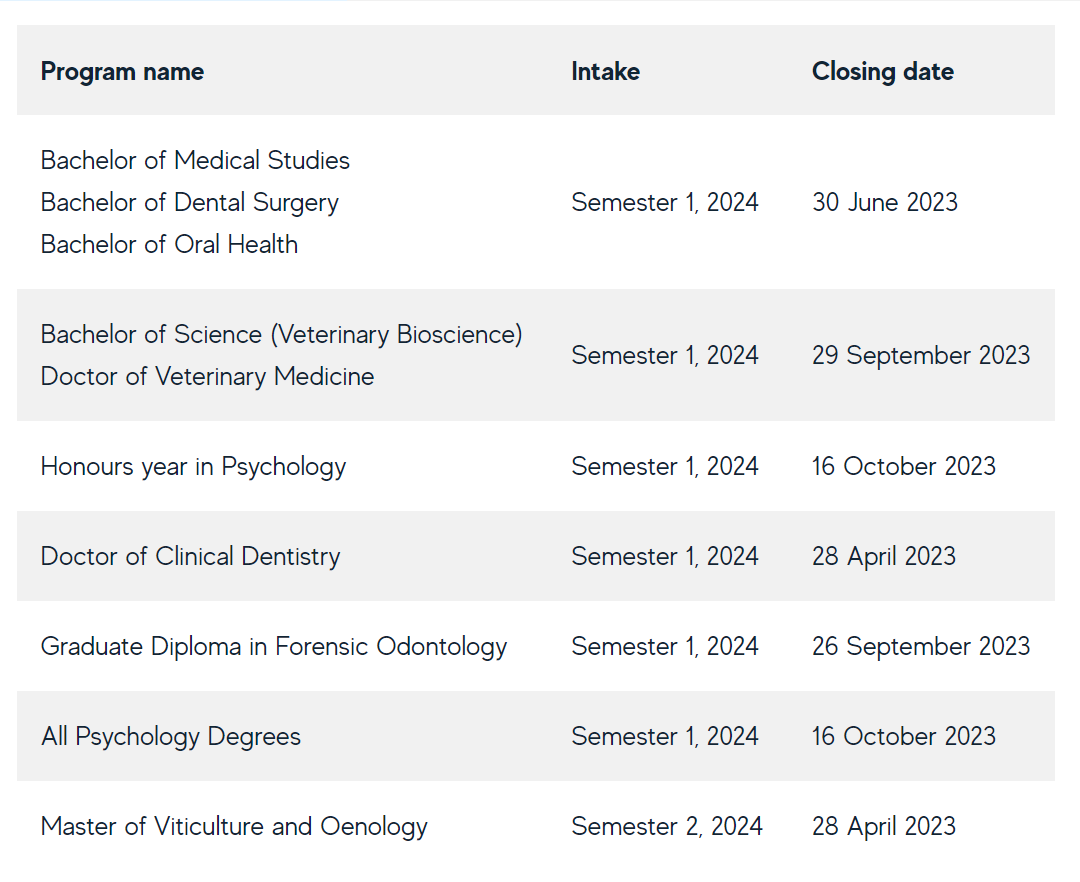Click intake cell for Honours year in Psychology
1080x882 pixels.
tap(664, 466)
